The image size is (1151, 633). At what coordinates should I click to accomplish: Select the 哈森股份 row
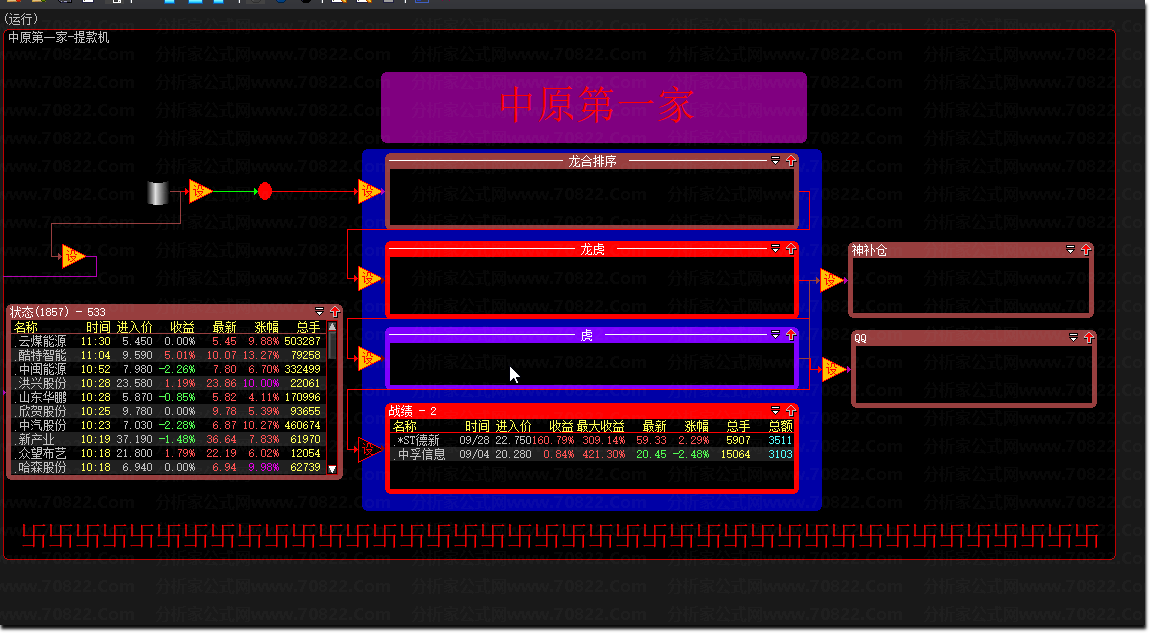click(168, 467)
